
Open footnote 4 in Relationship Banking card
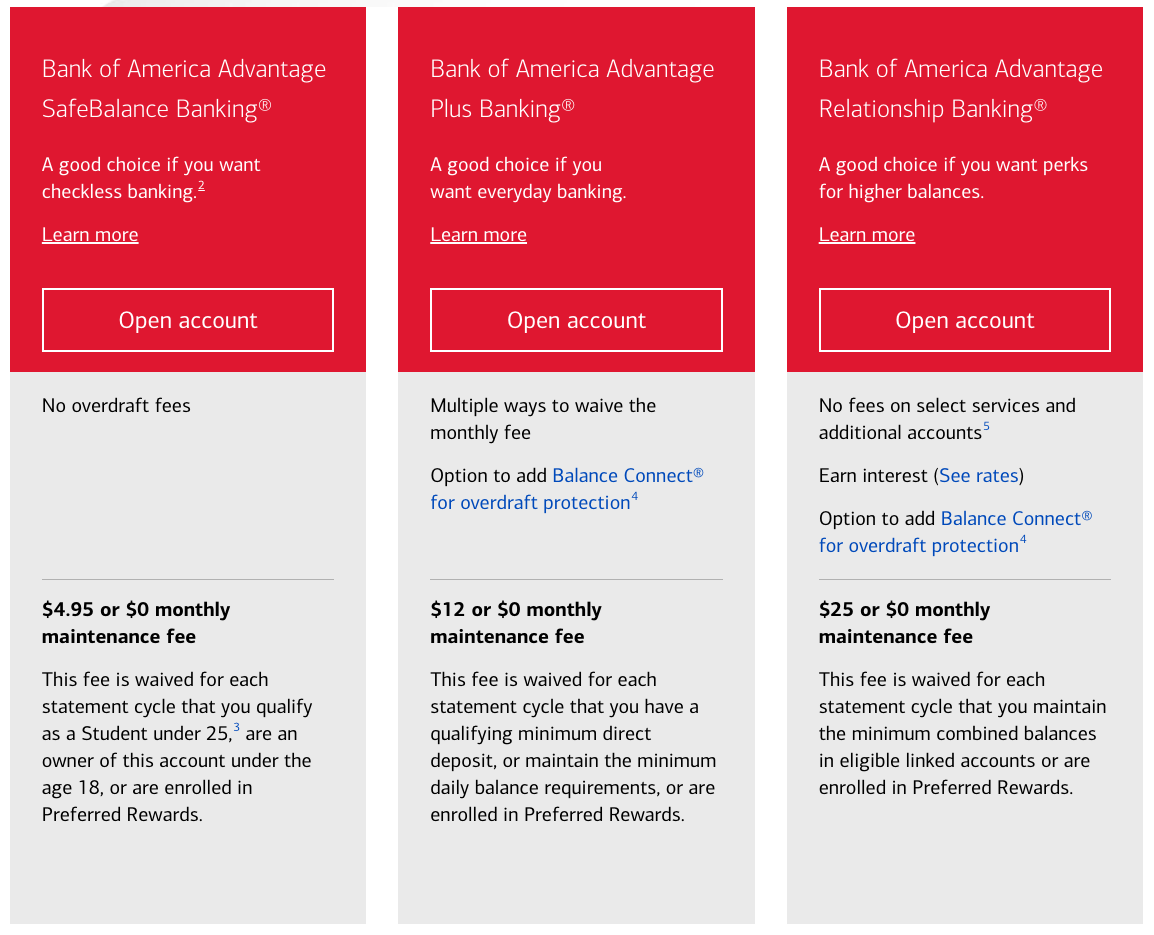[x=1023, y=540]
